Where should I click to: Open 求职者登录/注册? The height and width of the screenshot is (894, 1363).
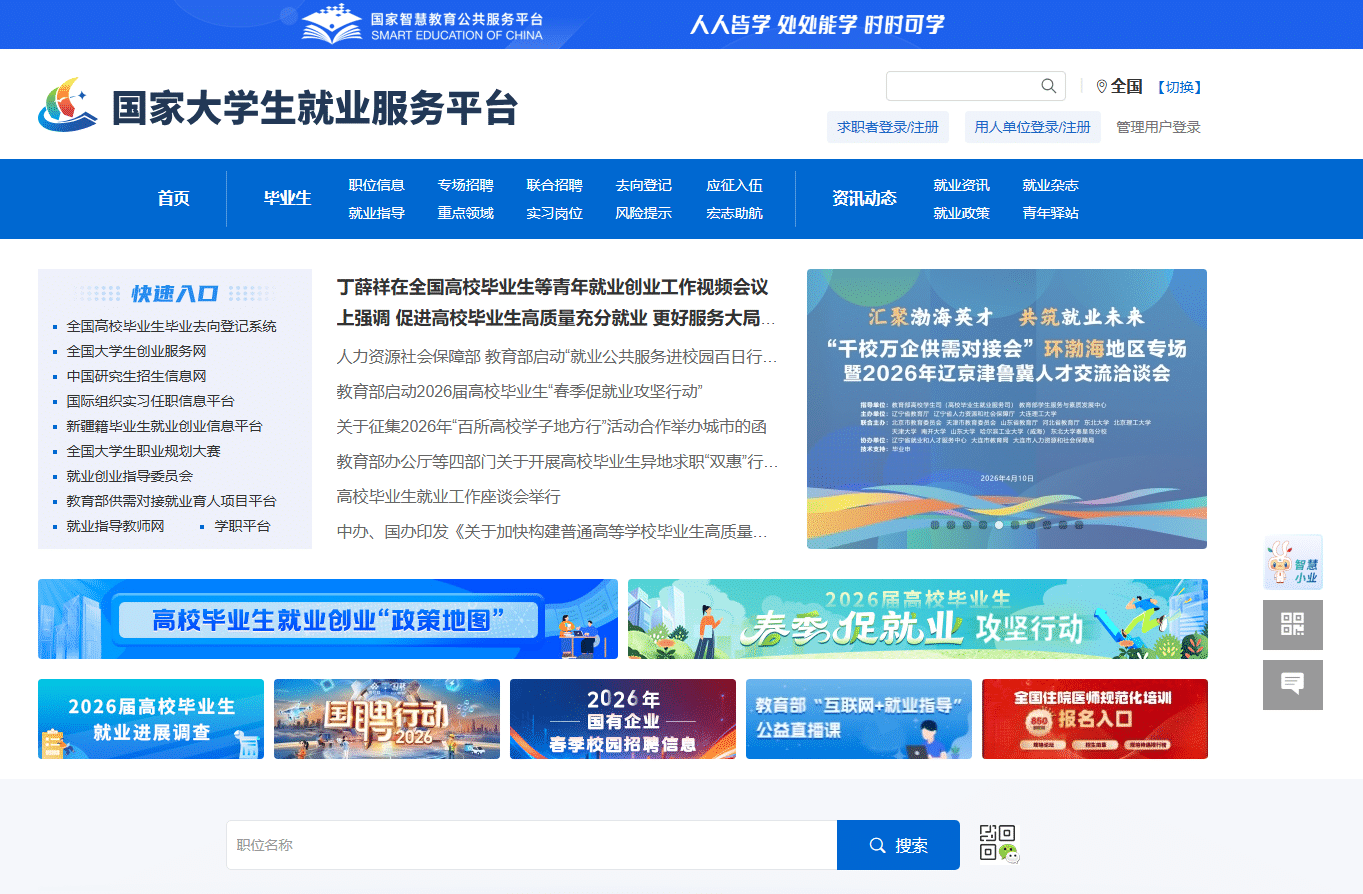887,126
